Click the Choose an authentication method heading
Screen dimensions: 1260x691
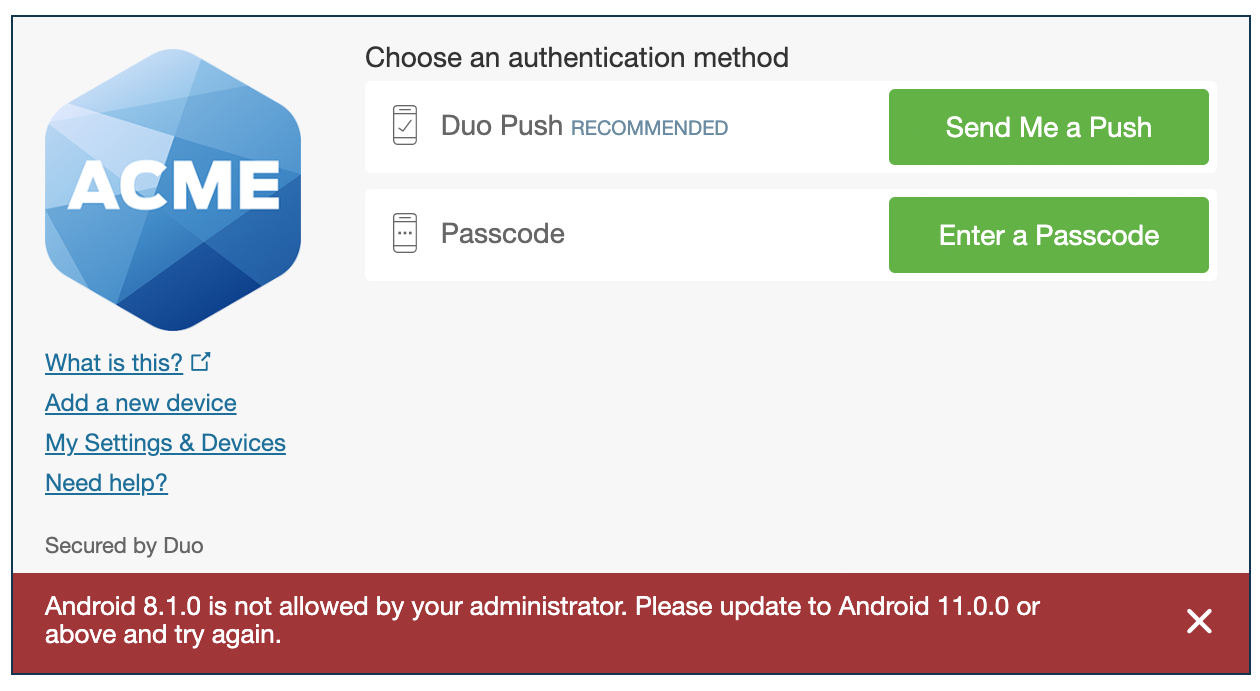pos(578,57)
